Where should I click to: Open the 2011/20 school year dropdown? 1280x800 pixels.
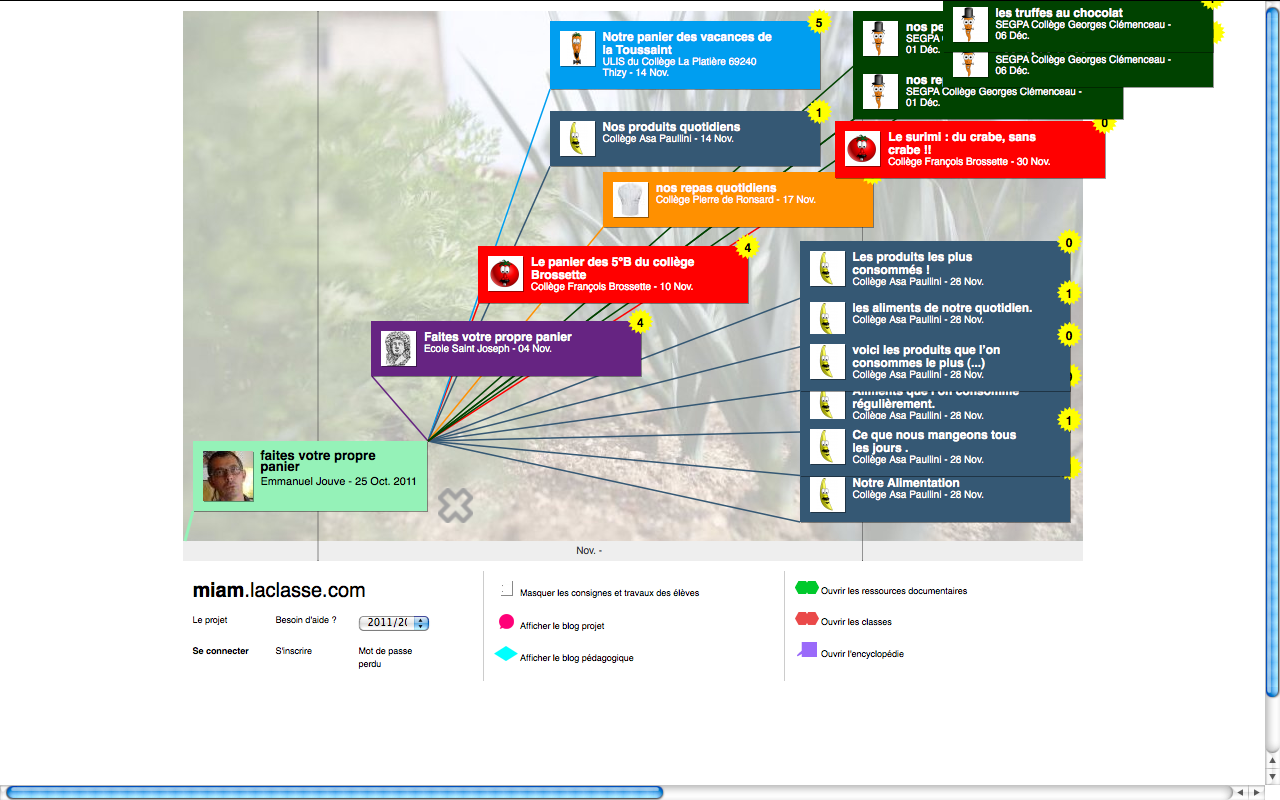coord(394,623)
